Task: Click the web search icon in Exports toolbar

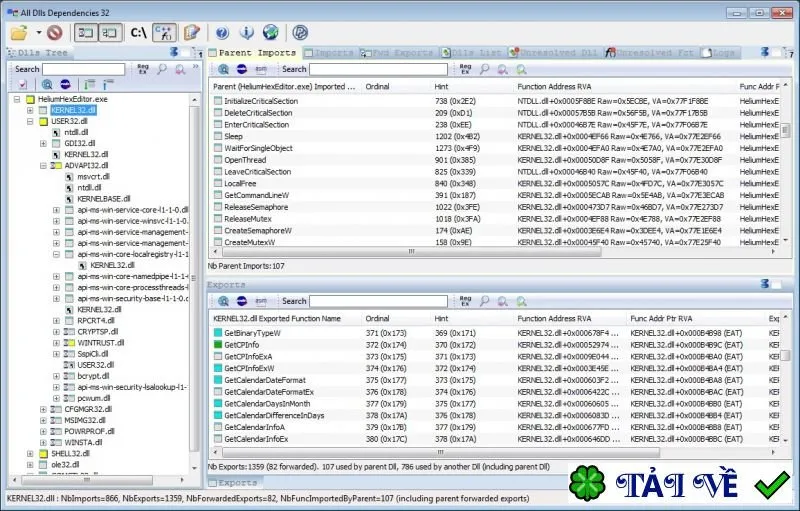Action: [x=223, y=301]
